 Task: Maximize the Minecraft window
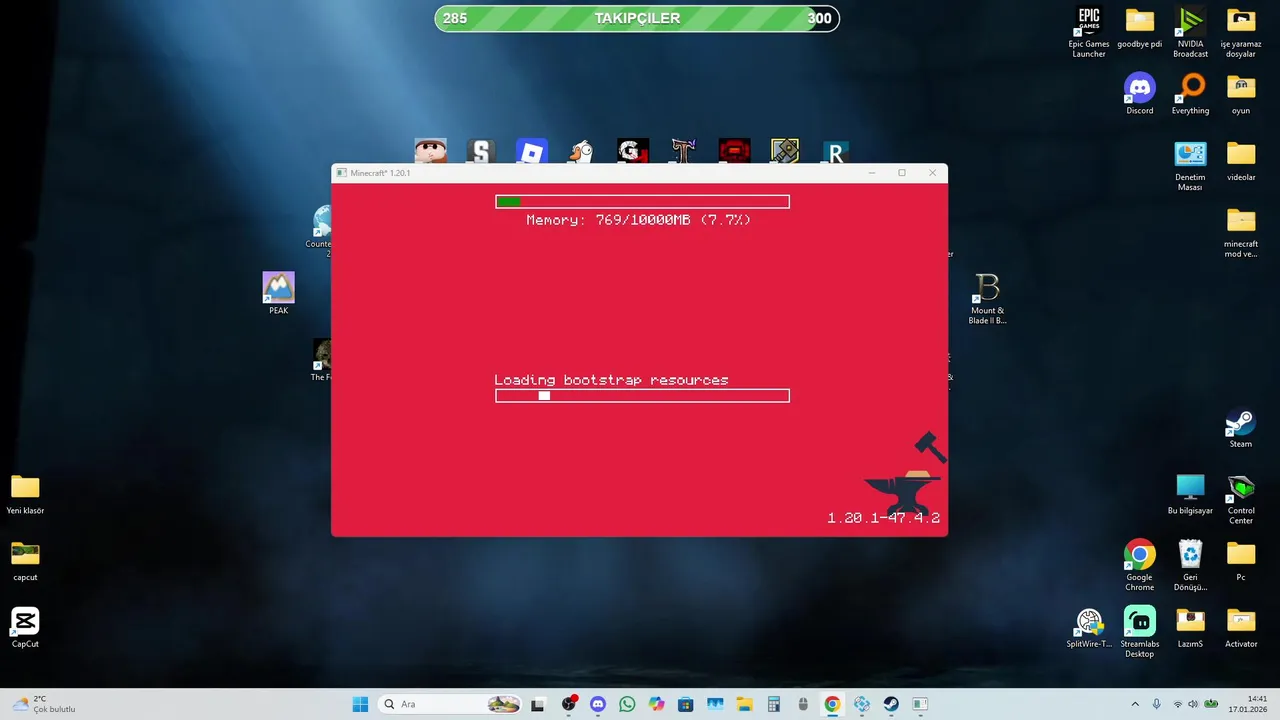coord(901,173)
